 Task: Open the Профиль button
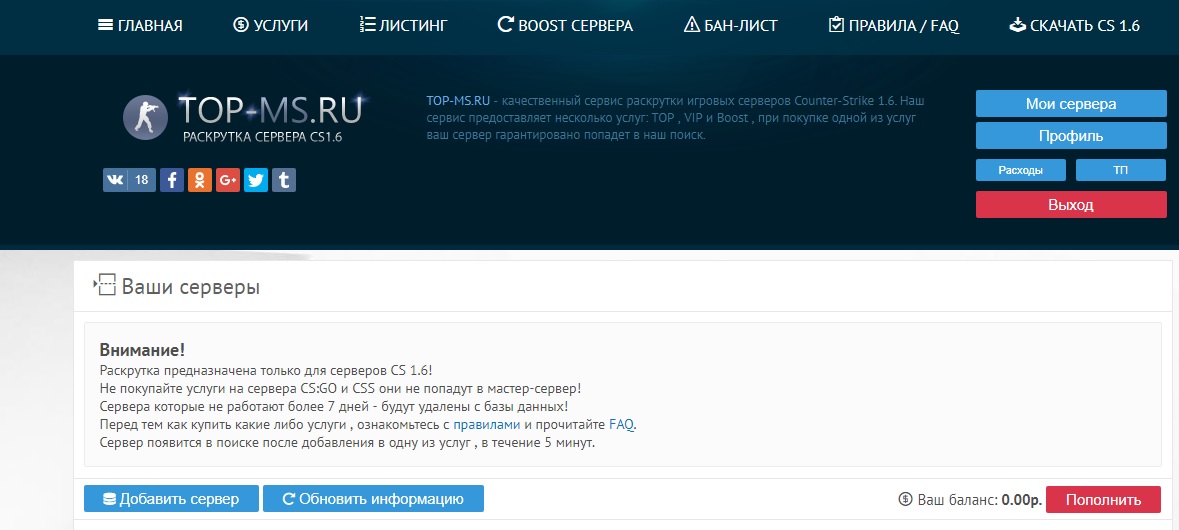(1071, 136)
